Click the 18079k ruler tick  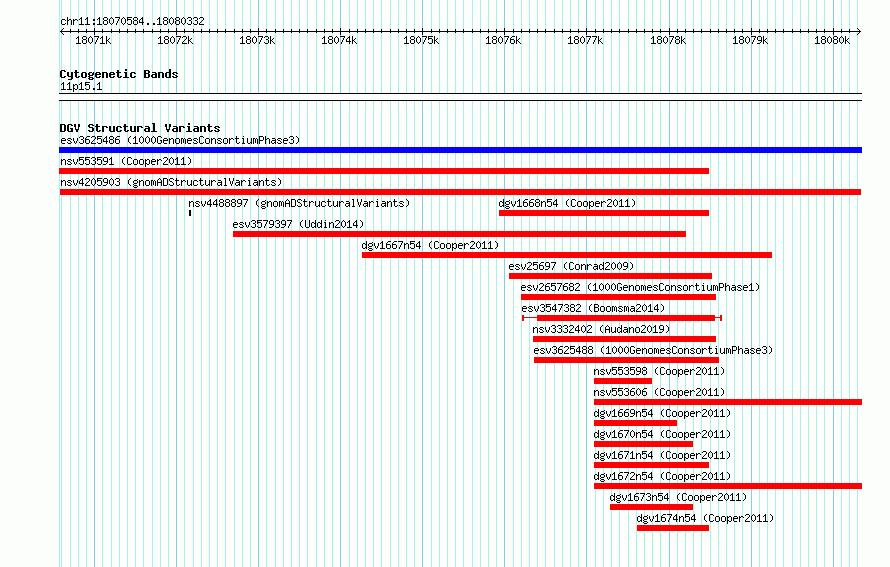[750, 40]
